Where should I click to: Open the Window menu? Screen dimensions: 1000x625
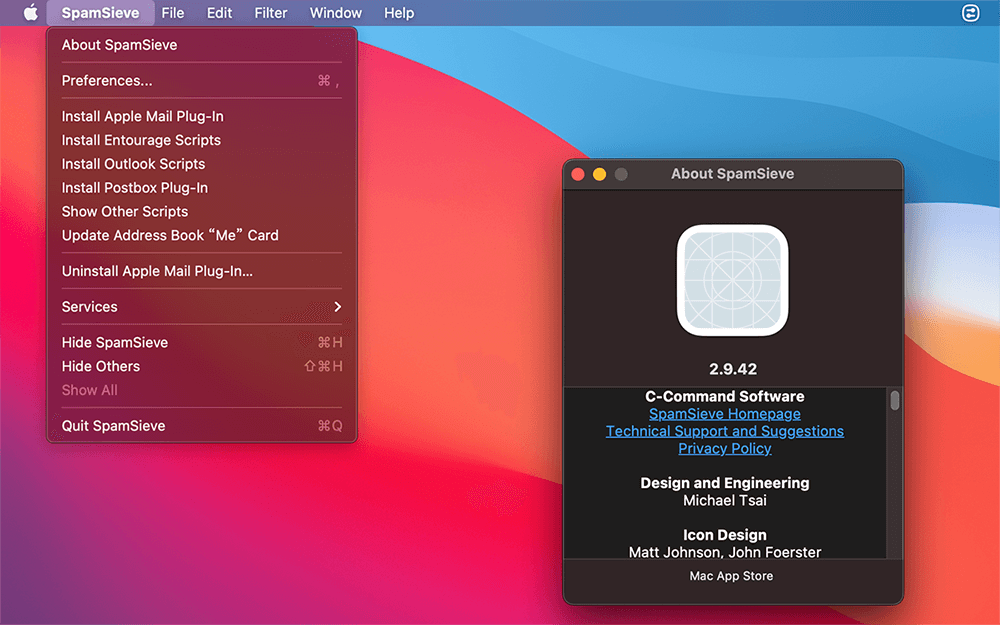pos(335,13)
